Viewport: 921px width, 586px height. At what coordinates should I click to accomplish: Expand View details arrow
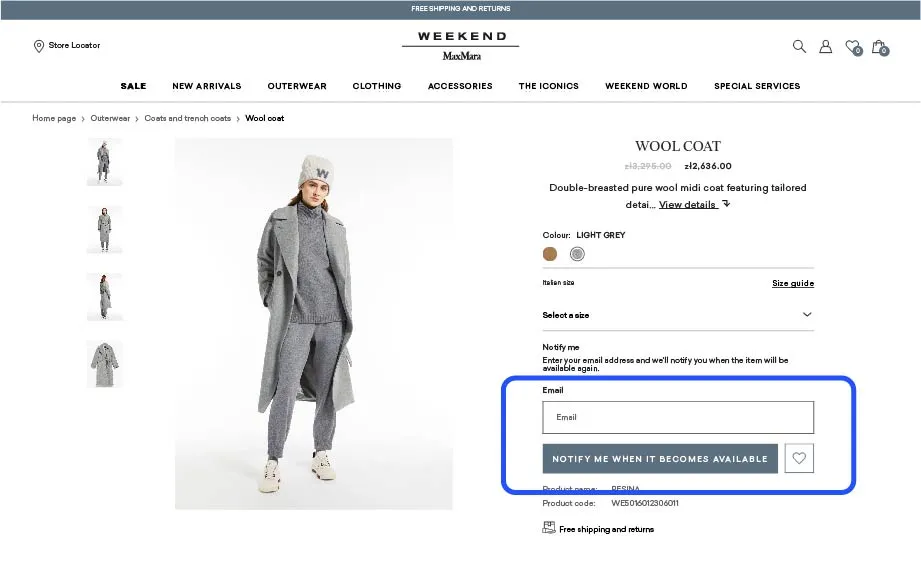[x=727, y=204]
